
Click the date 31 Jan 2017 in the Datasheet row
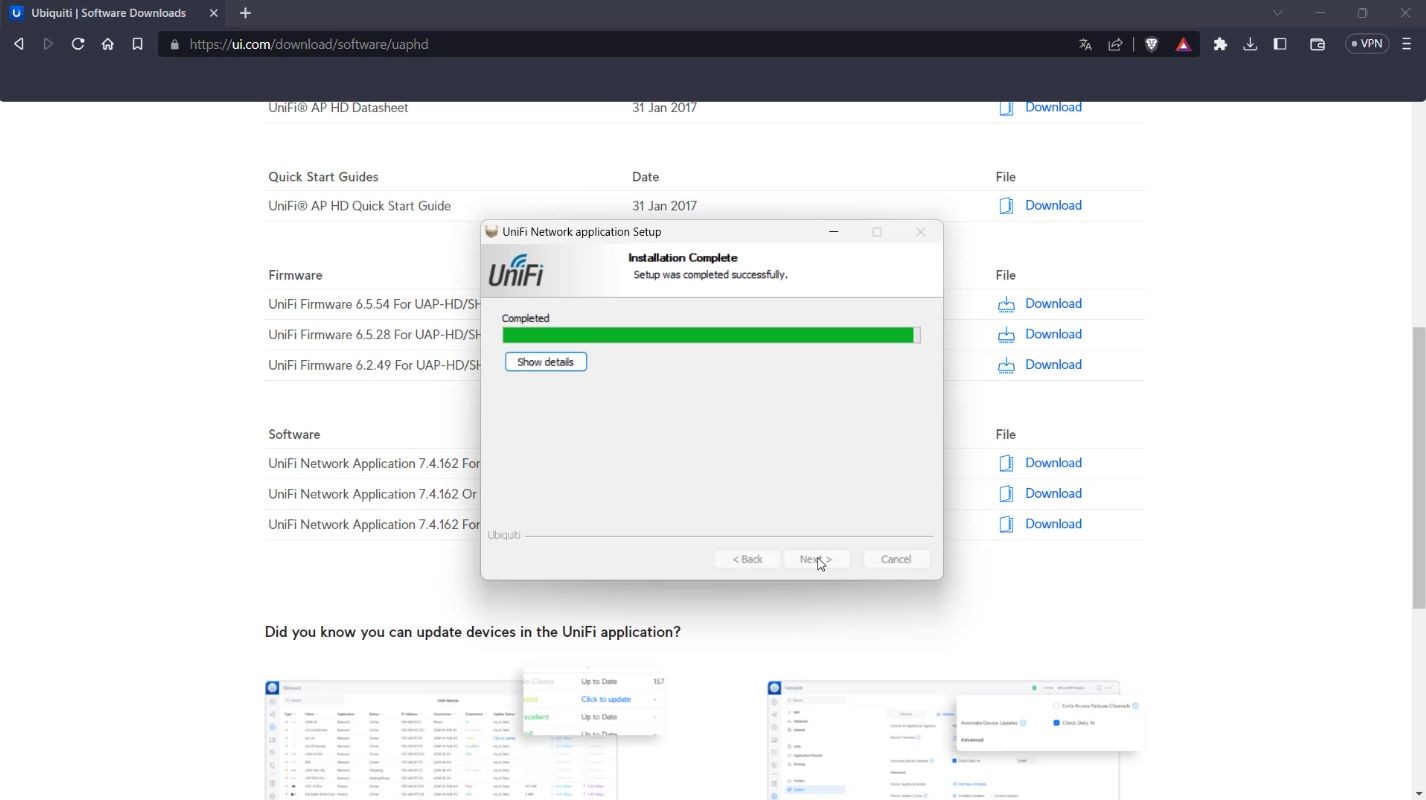tap(664, 107)
